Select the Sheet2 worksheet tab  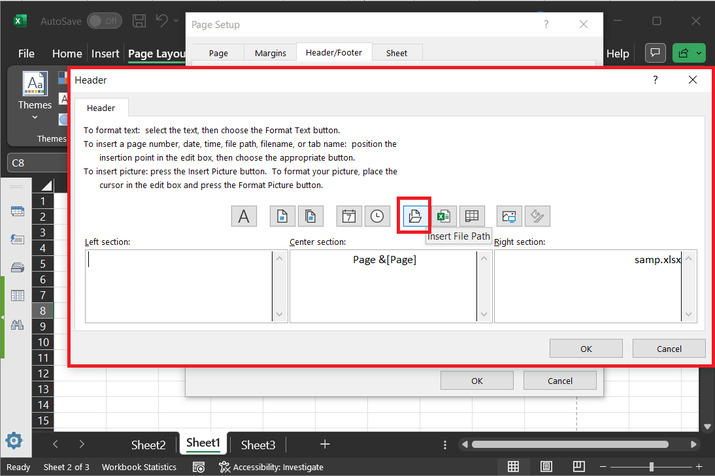[x=148, y=445]
